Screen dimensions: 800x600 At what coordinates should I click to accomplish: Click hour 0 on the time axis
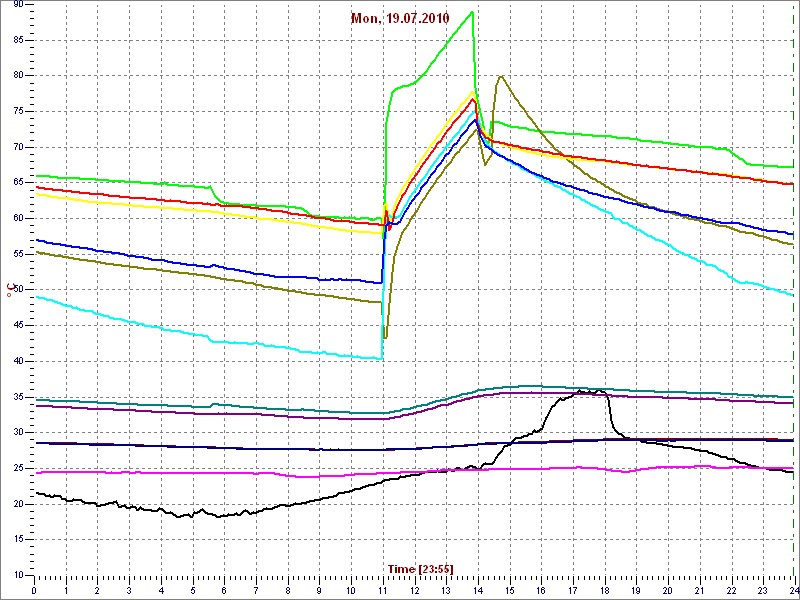tap(34, 589)
